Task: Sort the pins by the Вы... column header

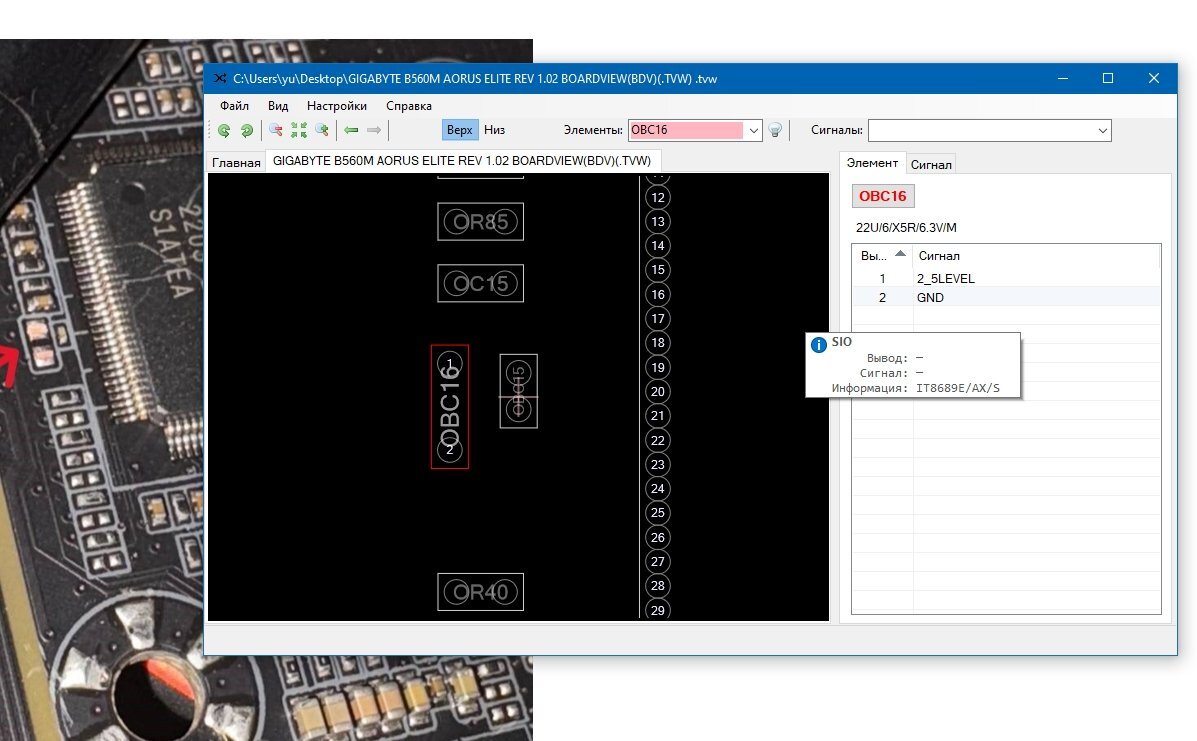Action: tap(882, 256)
